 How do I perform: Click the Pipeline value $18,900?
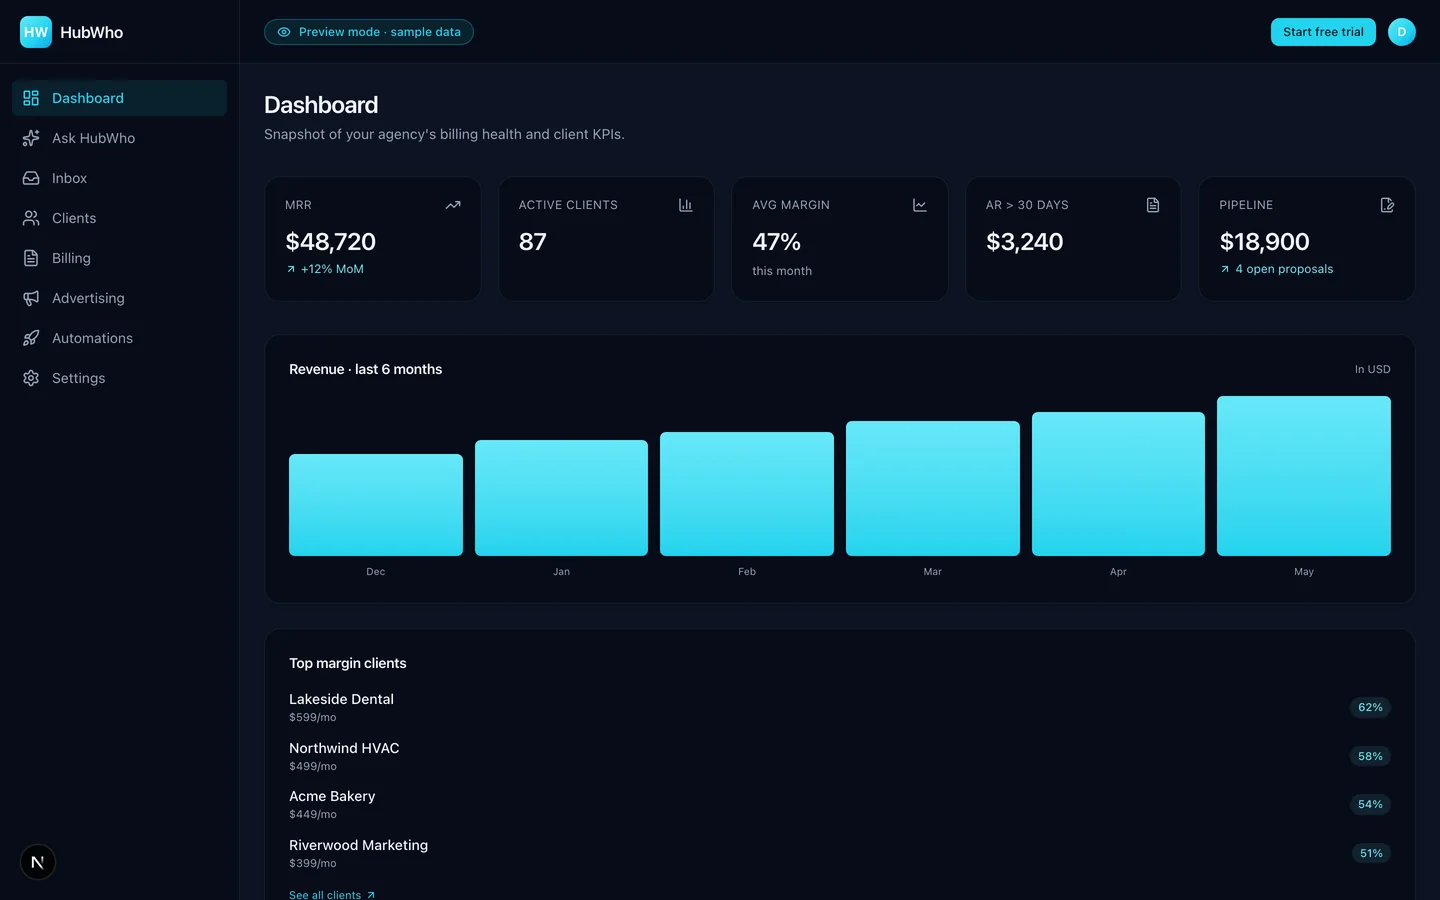(1265, 242)
